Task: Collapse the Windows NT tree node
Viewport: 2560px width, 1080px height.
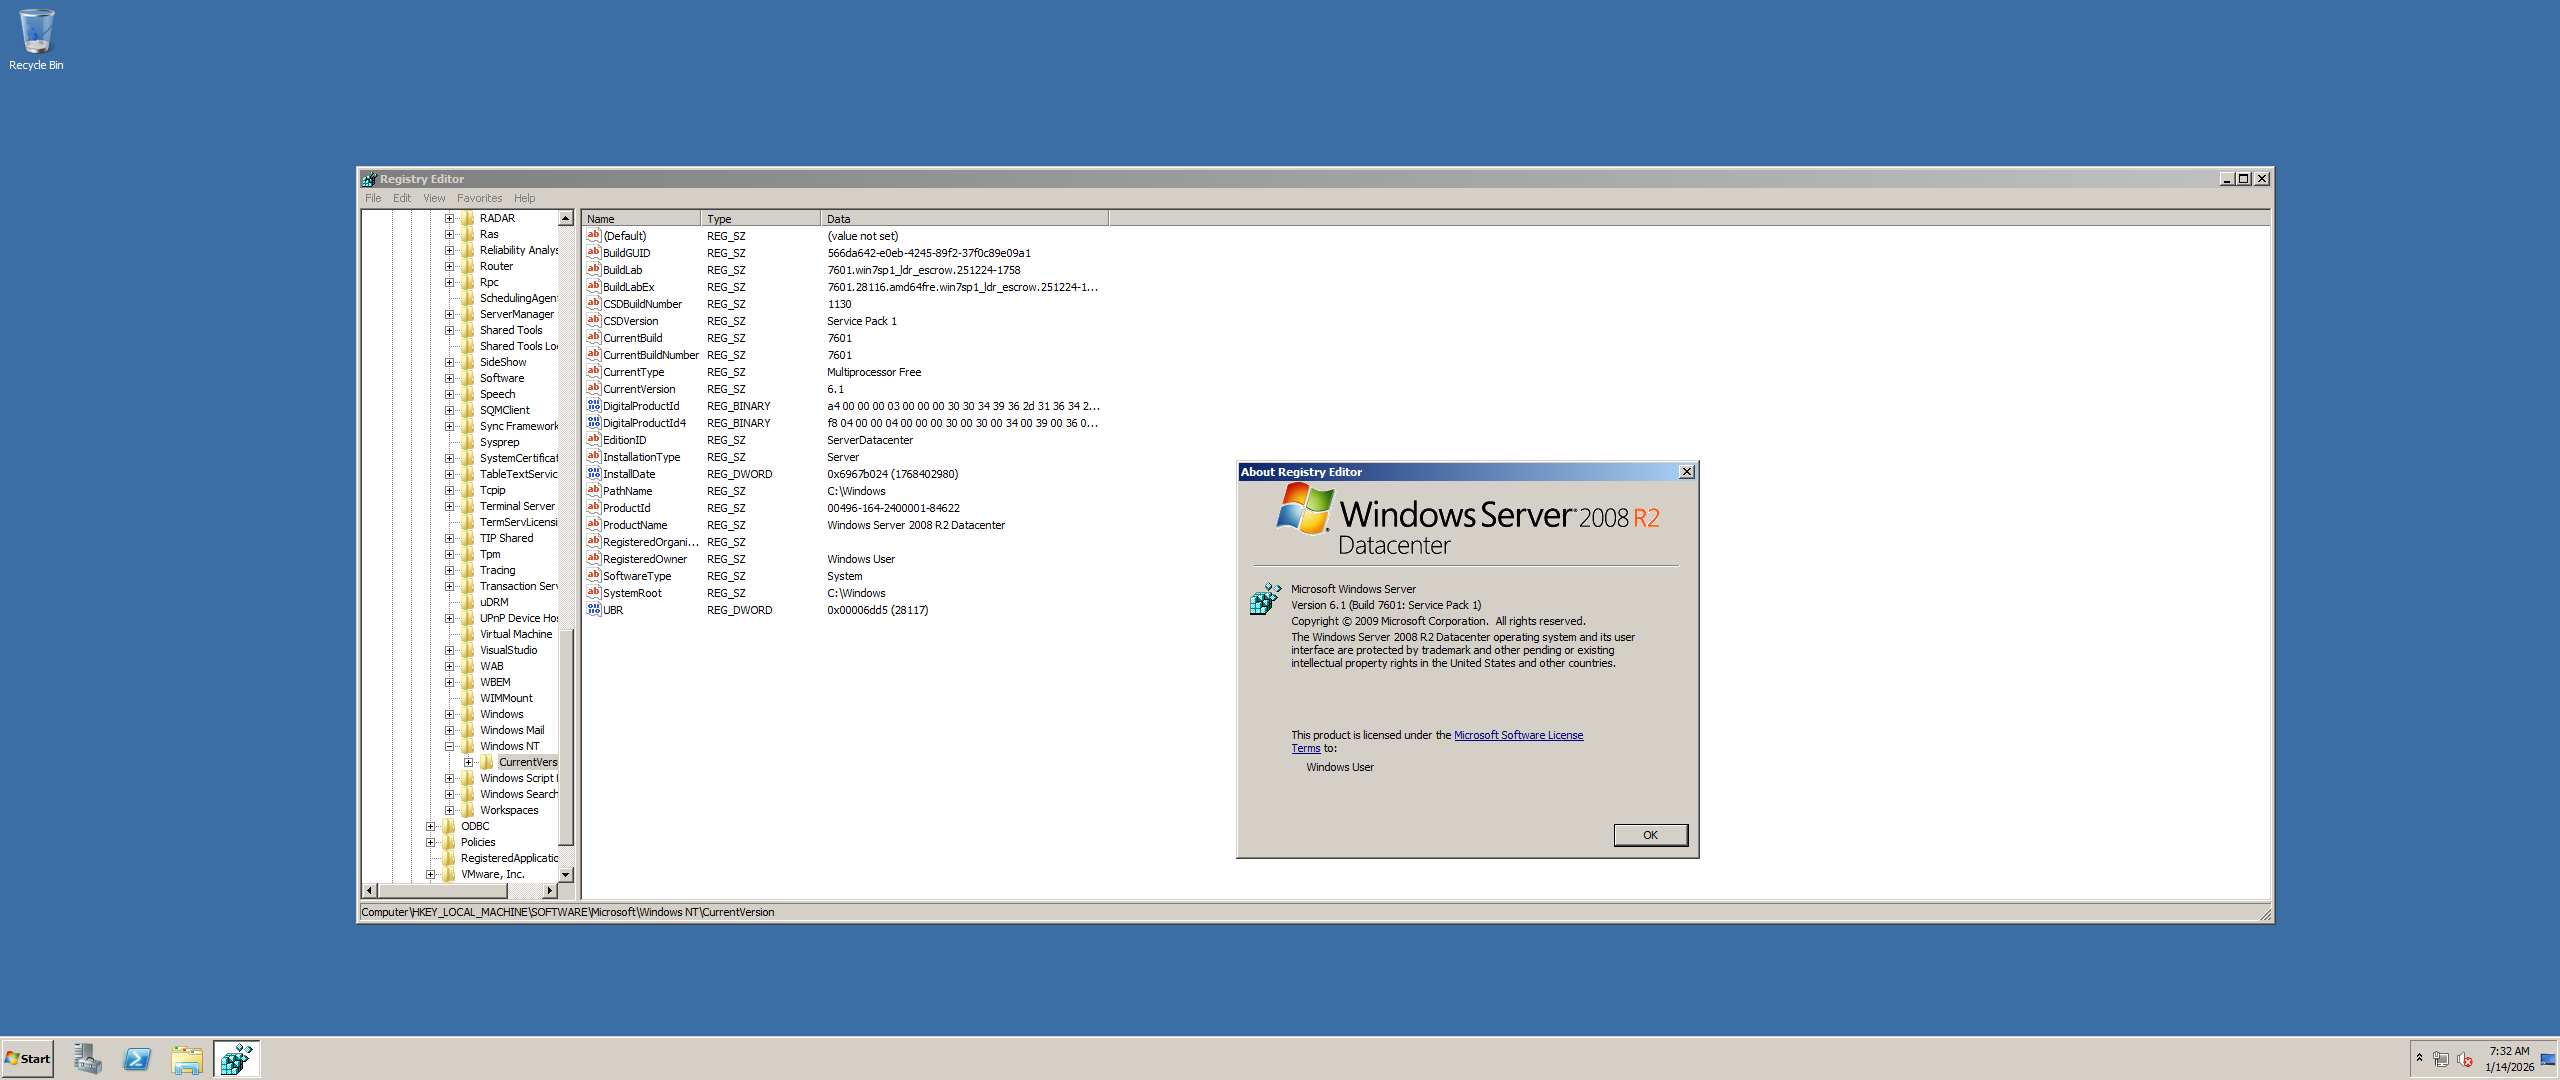Action: [450, 746]
